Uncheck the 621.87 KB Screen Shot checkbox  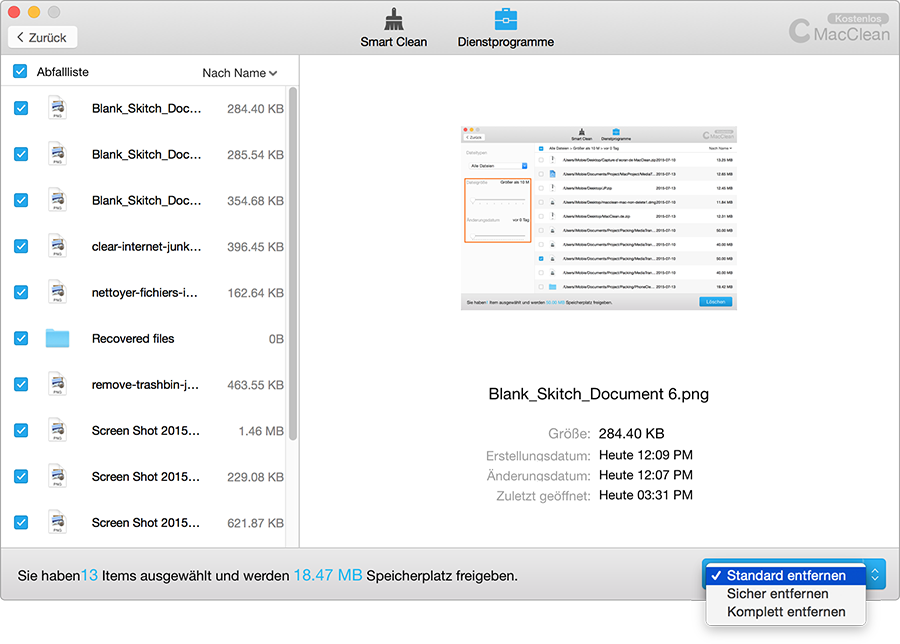point(21,522)
